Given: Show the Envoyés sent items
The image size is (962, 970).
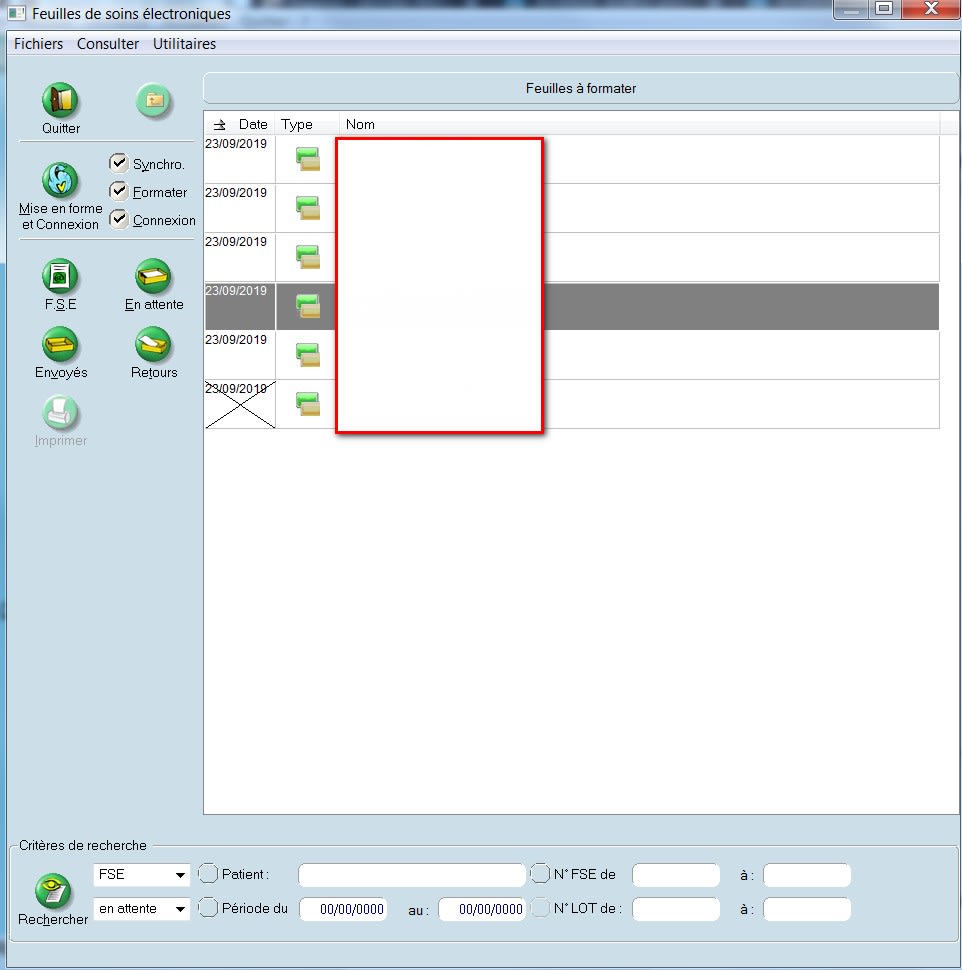Looking at the screenshot, I should pos(60,345).
